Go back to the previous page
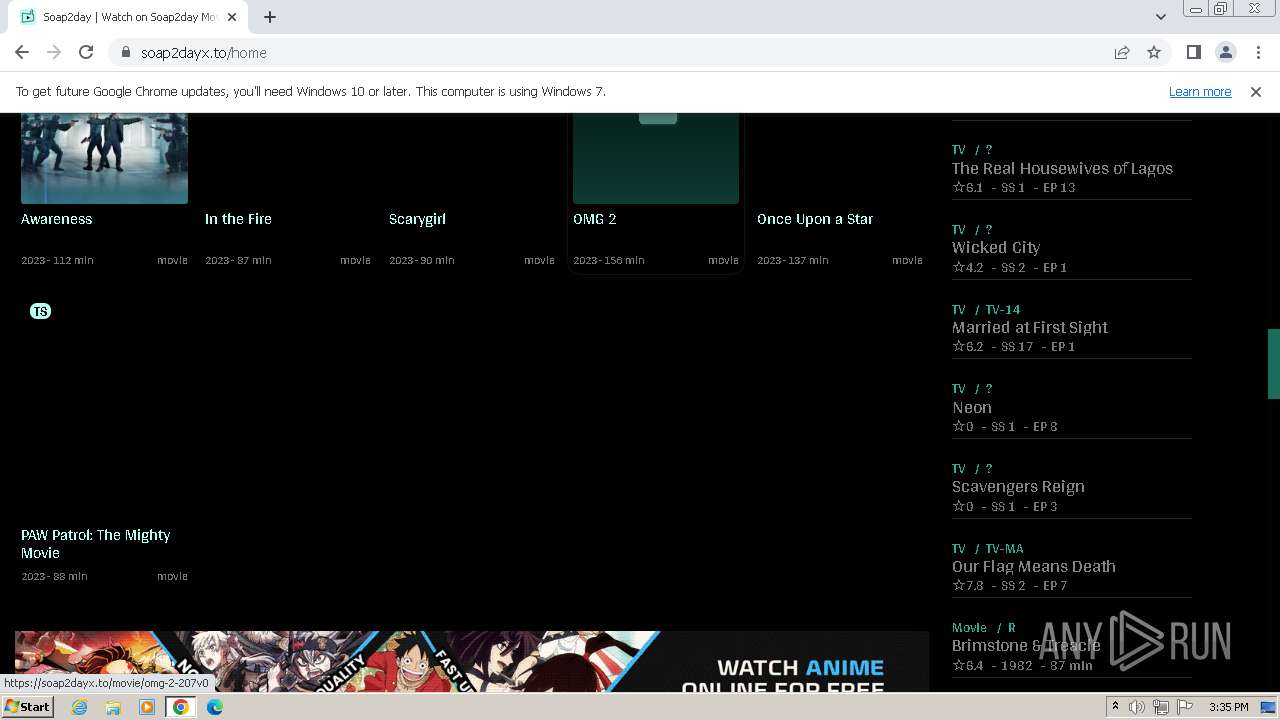 point(22,53)
